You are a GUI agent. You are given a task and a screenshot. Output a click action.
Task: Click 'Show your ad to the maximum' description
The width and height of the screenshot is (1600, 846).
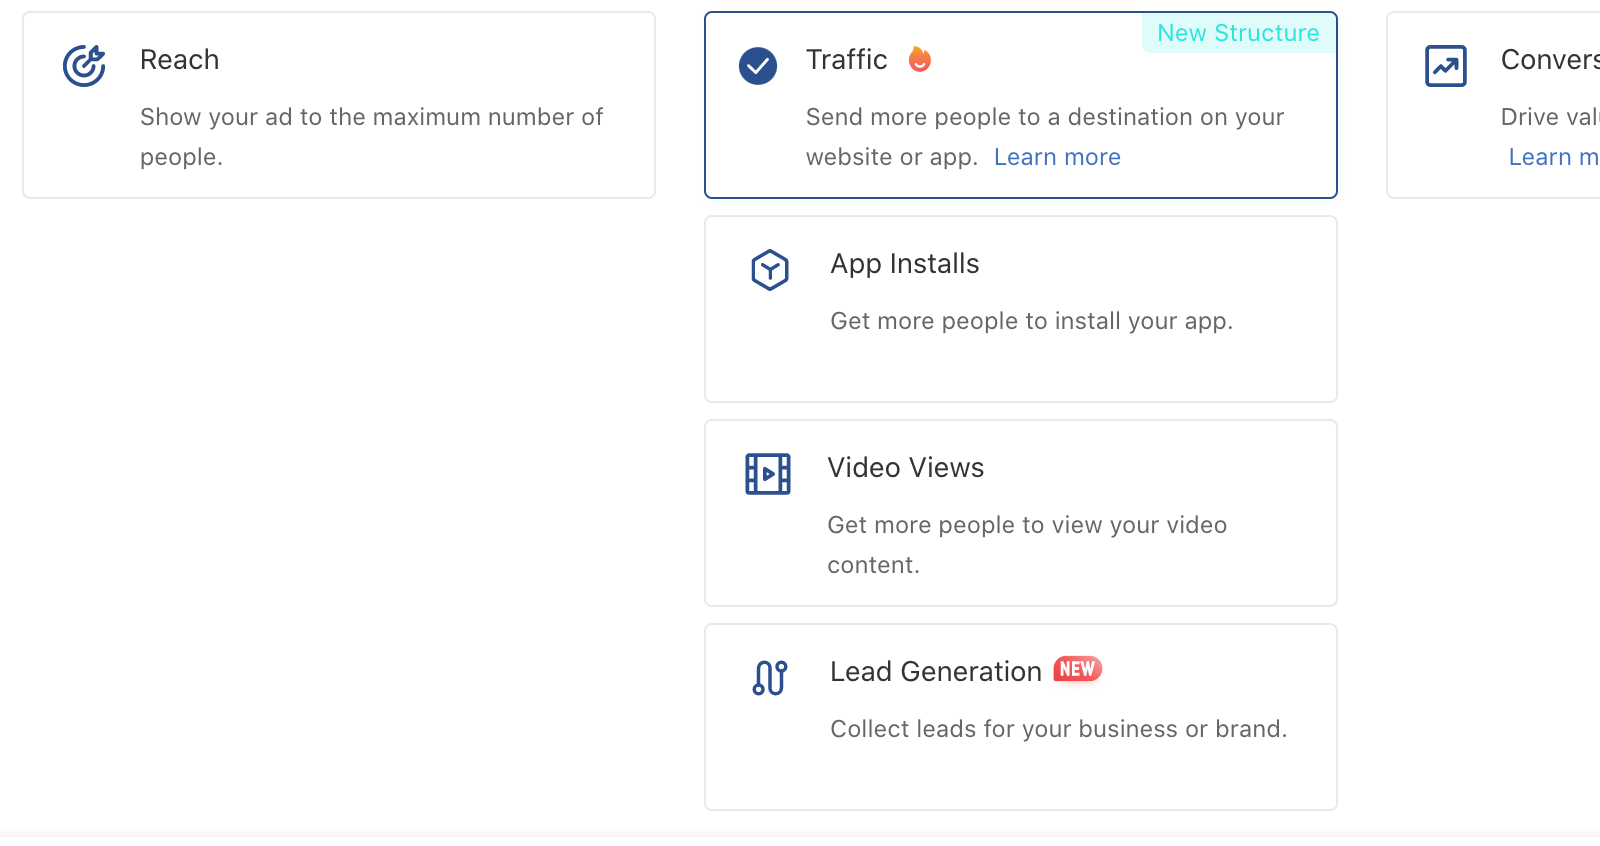(x=371, y=117)
